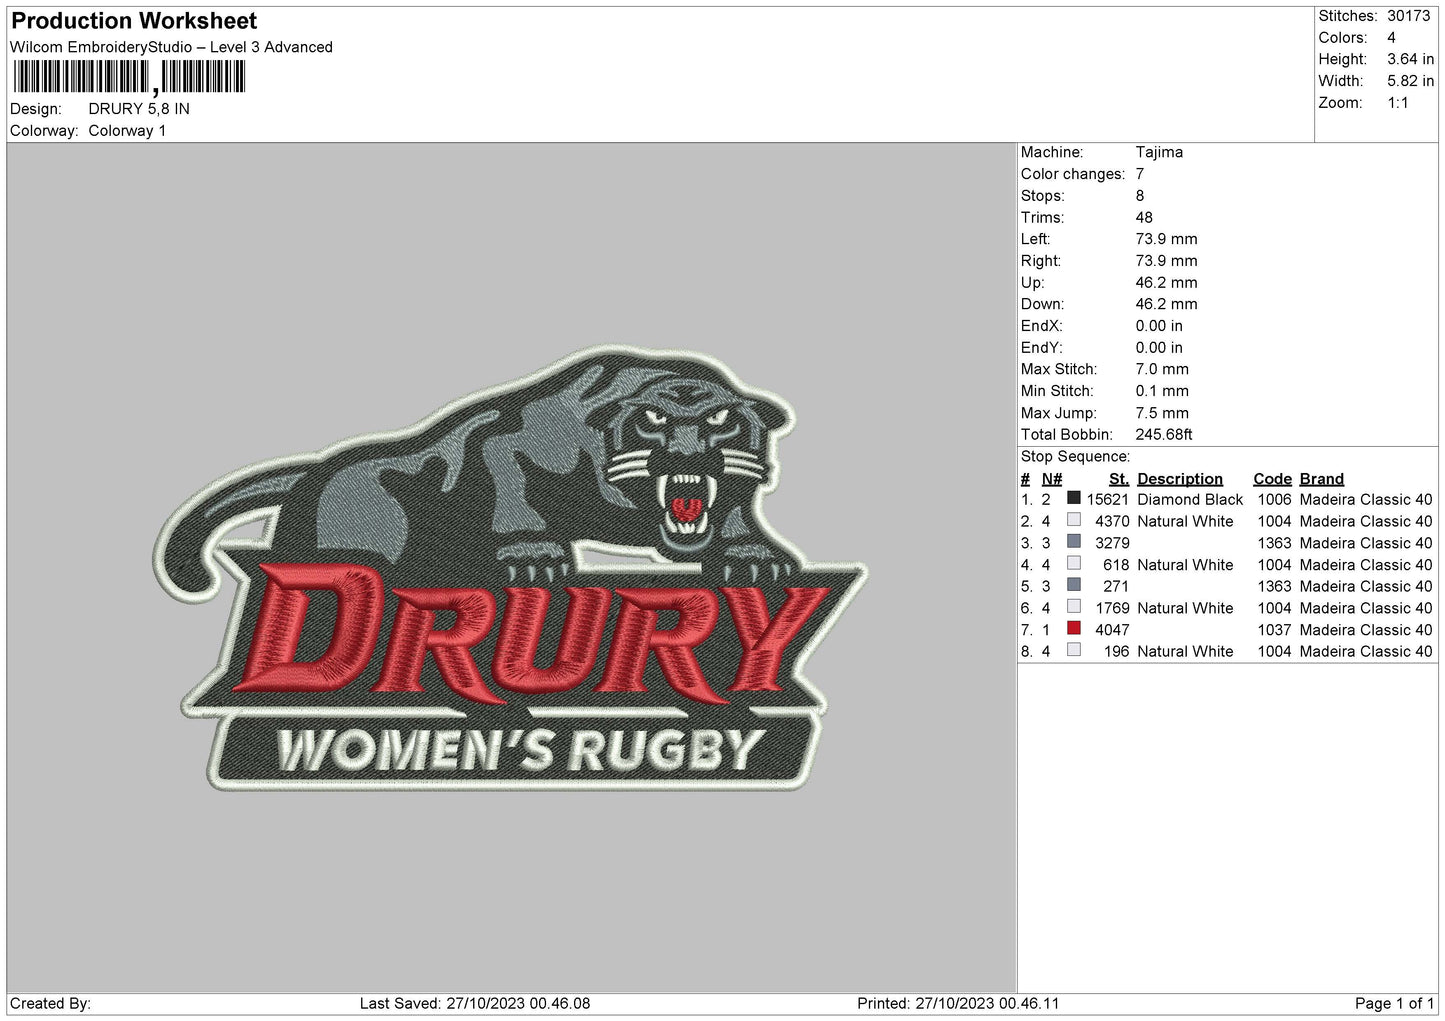Click the 'Brand' column header
This screenshot has width=1445, height=1021.
point(1322,479)
